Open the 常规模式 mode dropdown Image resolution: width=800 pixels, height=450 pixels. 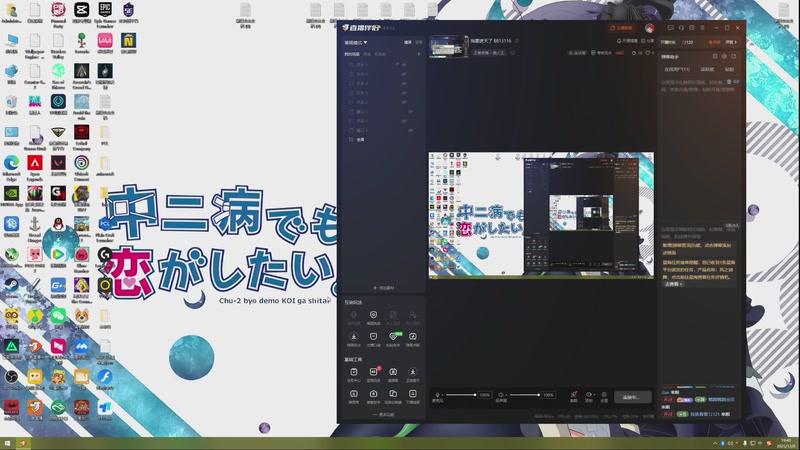tap(356, 42)
